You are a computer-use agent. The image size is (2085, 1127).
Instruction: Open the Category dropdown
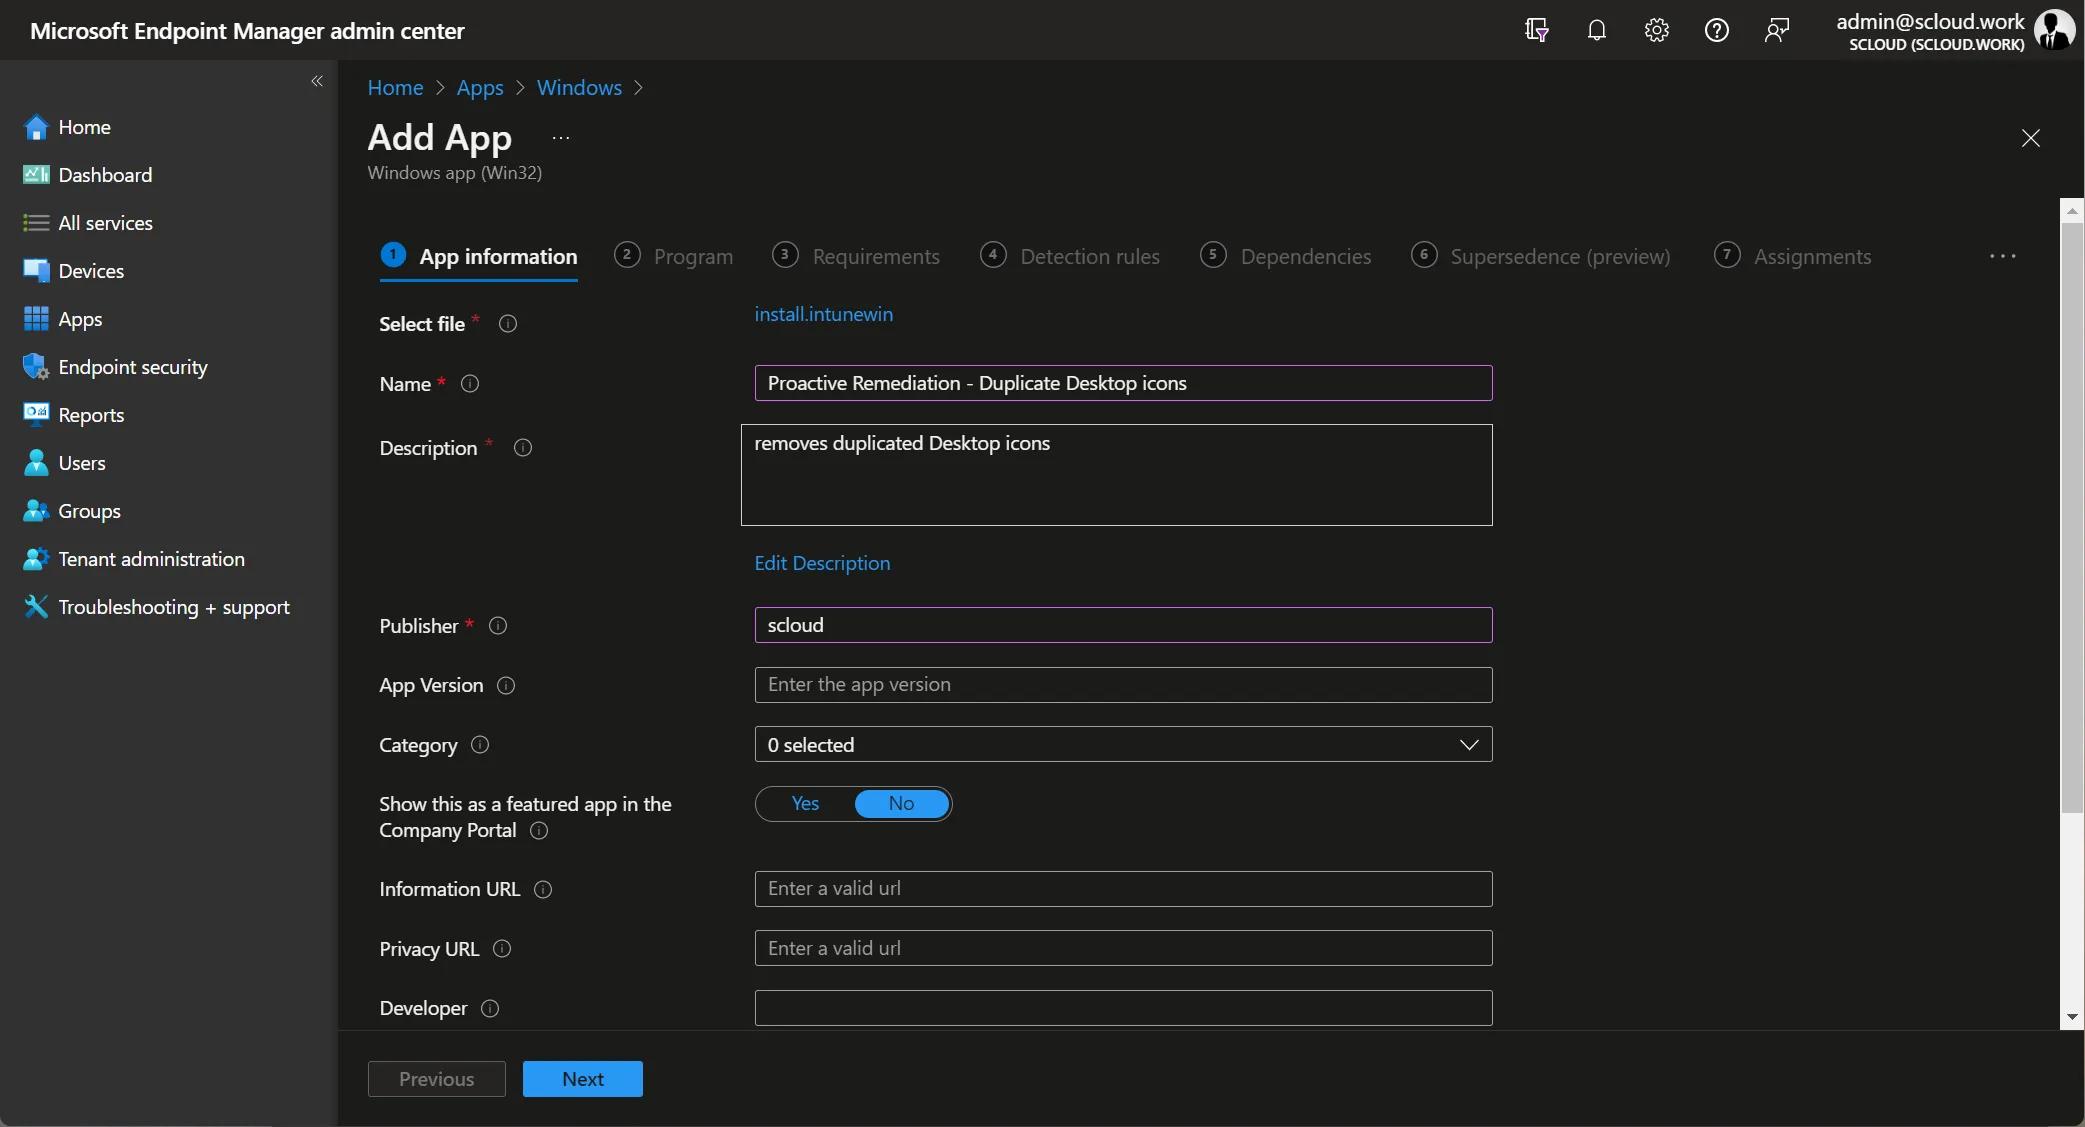click(x=1123, y=745)
